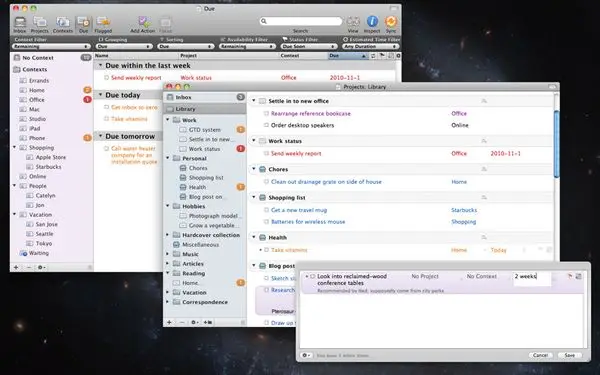Click the Projects window vertical scrollbar
Viewport: 600px width, 375px height.
[556, 143]
